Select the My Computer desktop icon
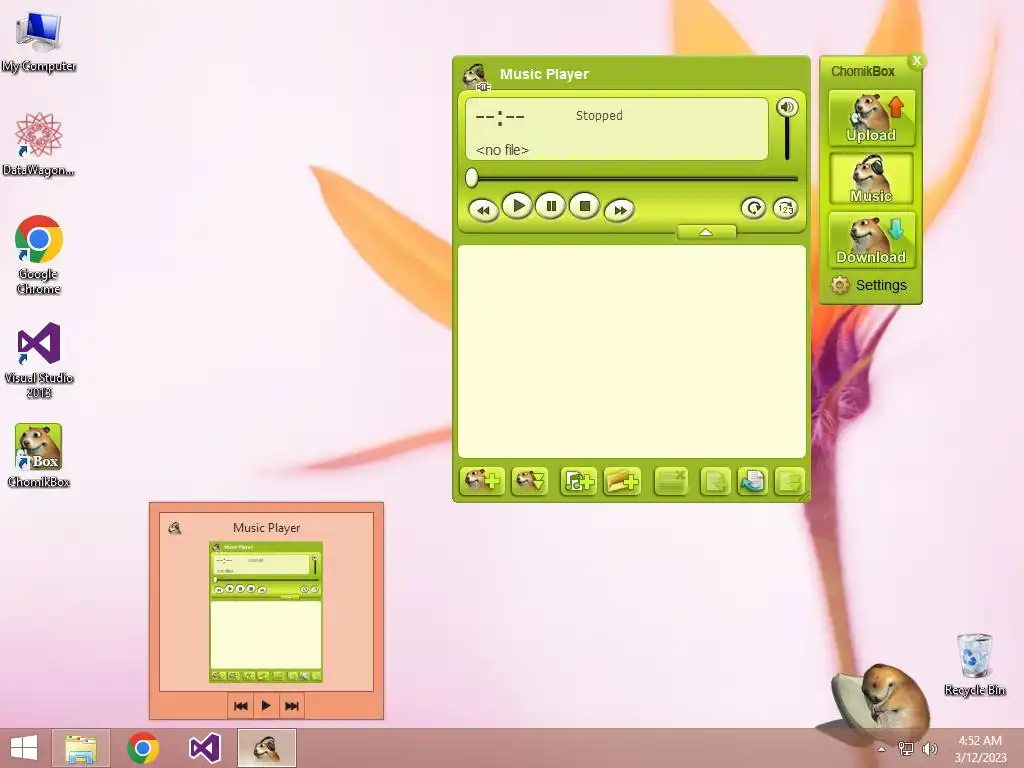The image size is (1024, 768). (39, 43)
